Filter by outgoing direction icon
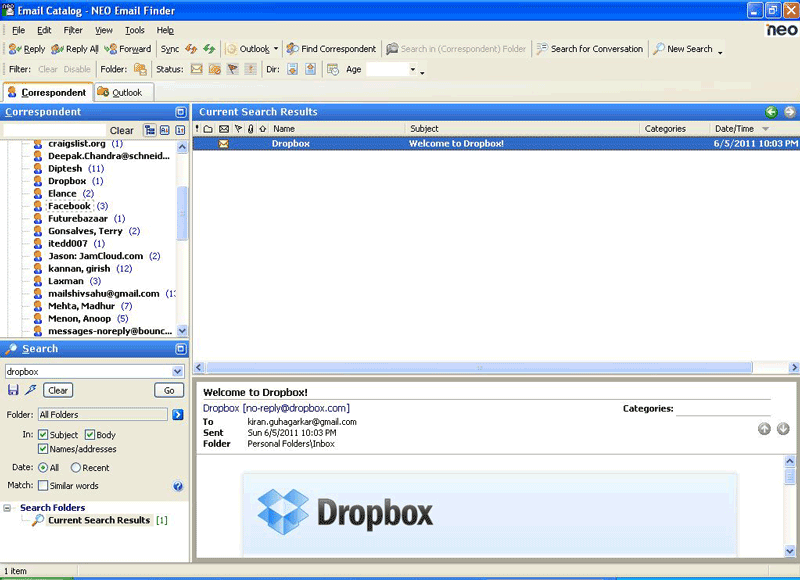This screenshot has width=800, height=580. click(x=310, y=69)
